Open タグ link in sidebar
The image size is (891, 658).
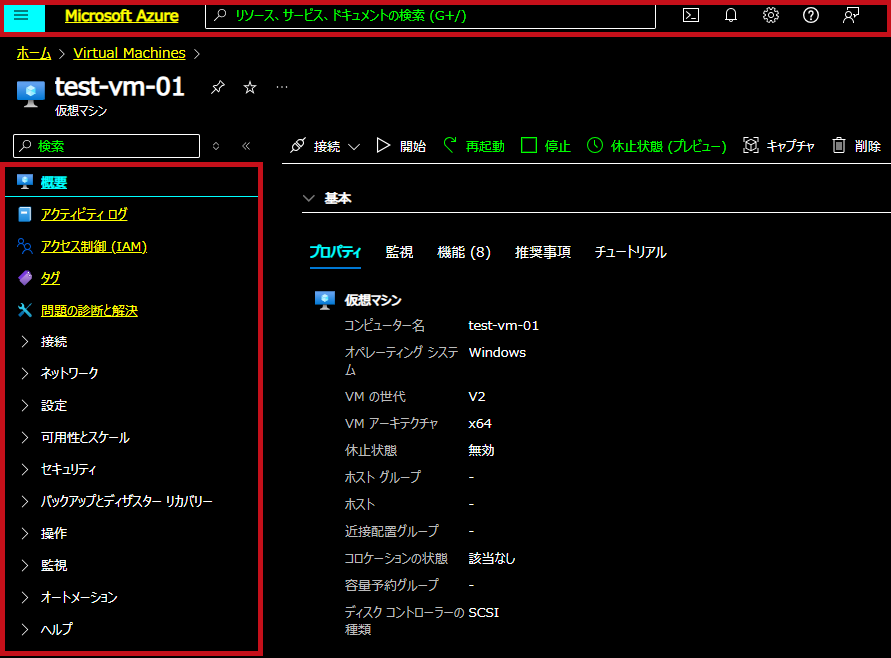click(x=51, y=278)
